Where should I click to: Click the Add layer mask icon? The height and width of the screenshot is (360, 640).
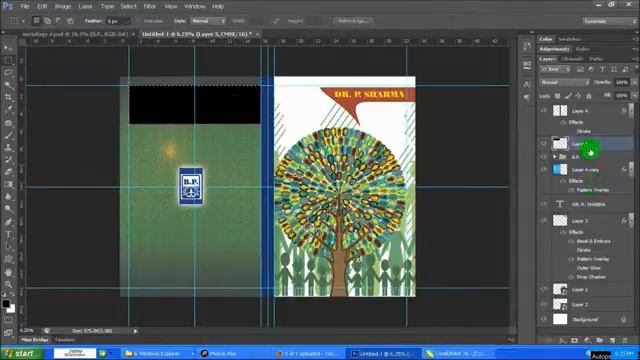(575, 340)
